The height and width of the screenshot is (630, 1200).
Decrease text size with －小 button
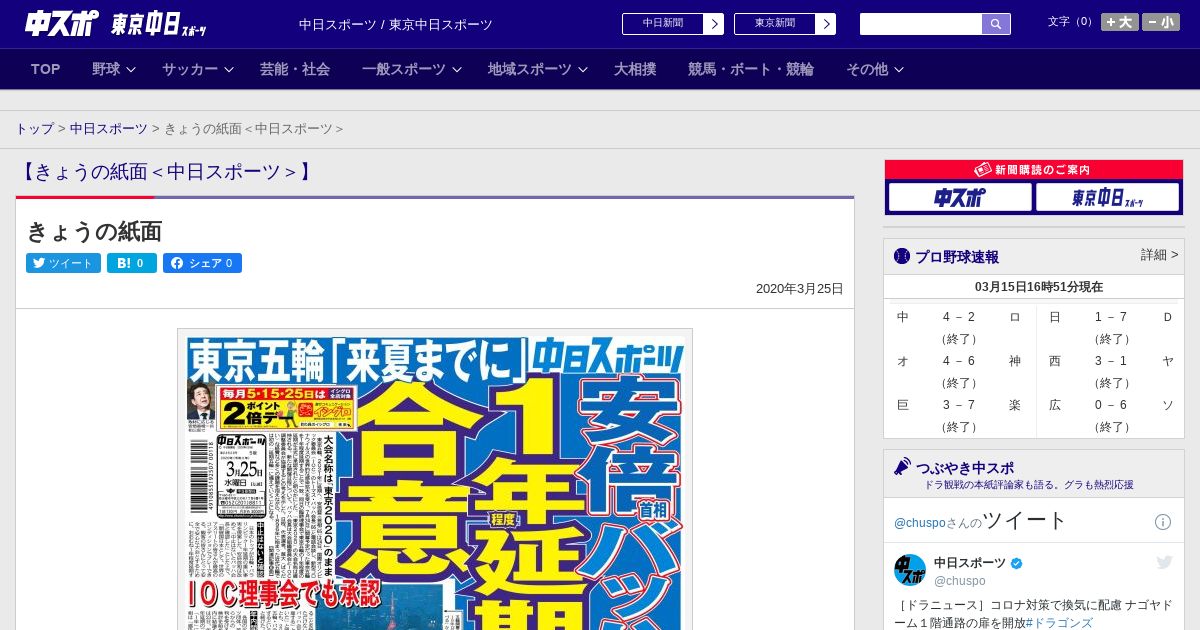1161,22
